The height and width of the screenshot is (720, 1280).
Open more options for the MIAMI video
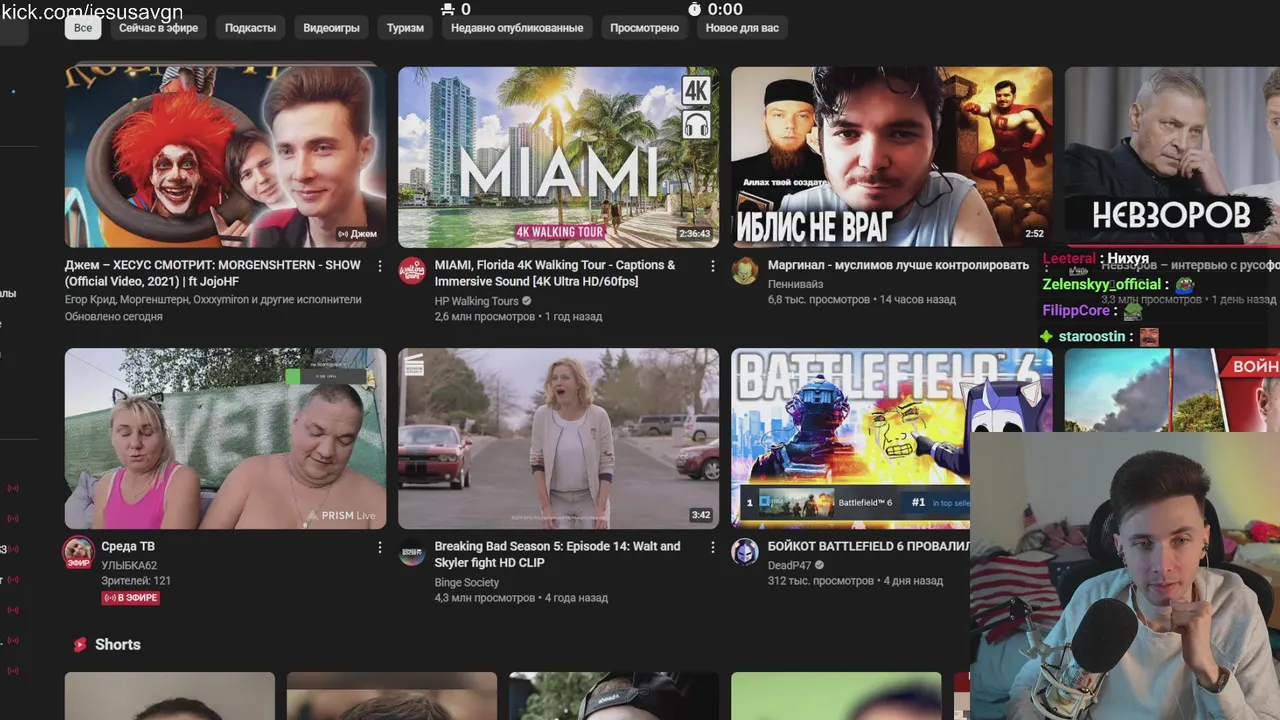point(712,266)
